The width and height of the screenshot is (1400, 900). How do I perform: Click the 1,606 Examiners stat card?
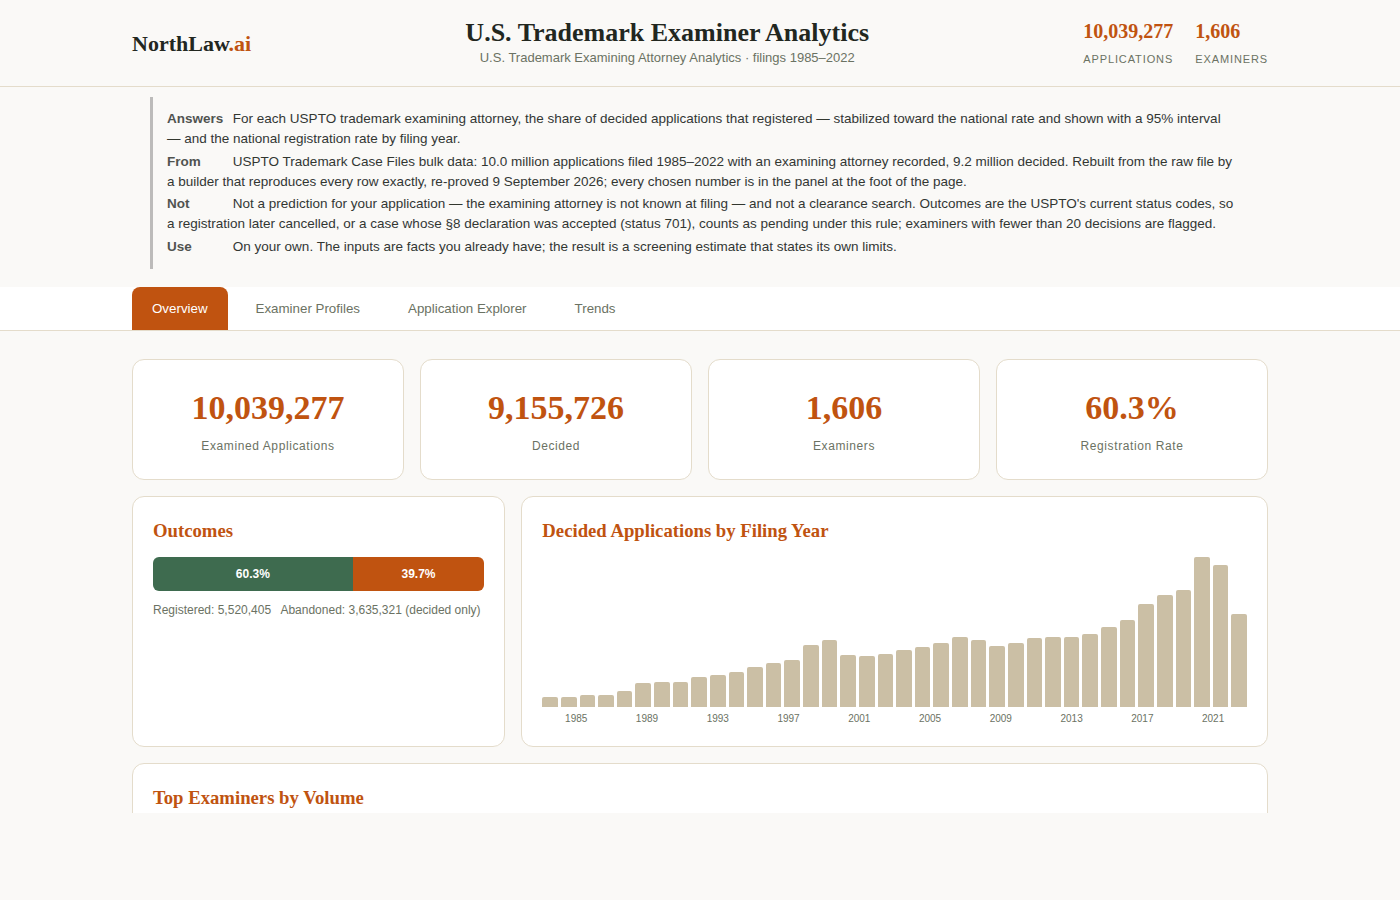tap(844, 419)
